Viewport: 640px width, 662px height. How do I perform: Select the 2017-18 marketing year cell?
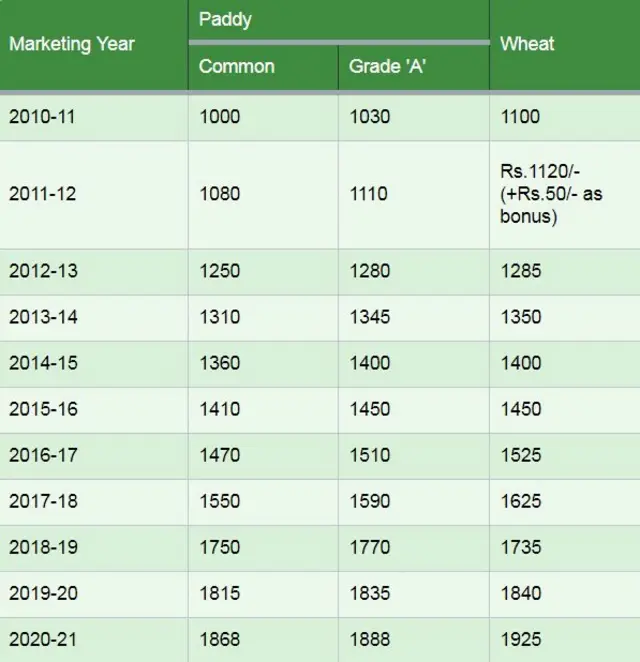pyautogui.click(x=42, y=501)
